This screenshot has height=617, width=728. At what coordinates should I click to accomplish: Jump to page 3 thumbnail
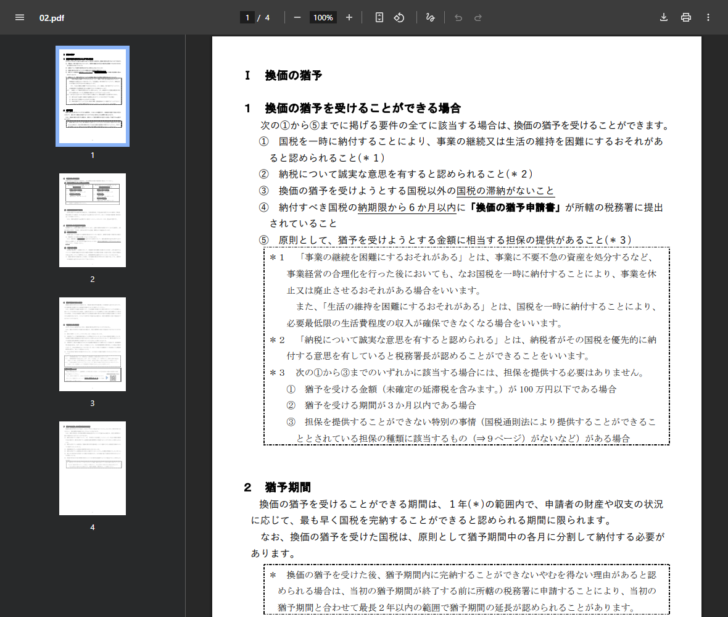pyautogui.click(x=92, y=344)
